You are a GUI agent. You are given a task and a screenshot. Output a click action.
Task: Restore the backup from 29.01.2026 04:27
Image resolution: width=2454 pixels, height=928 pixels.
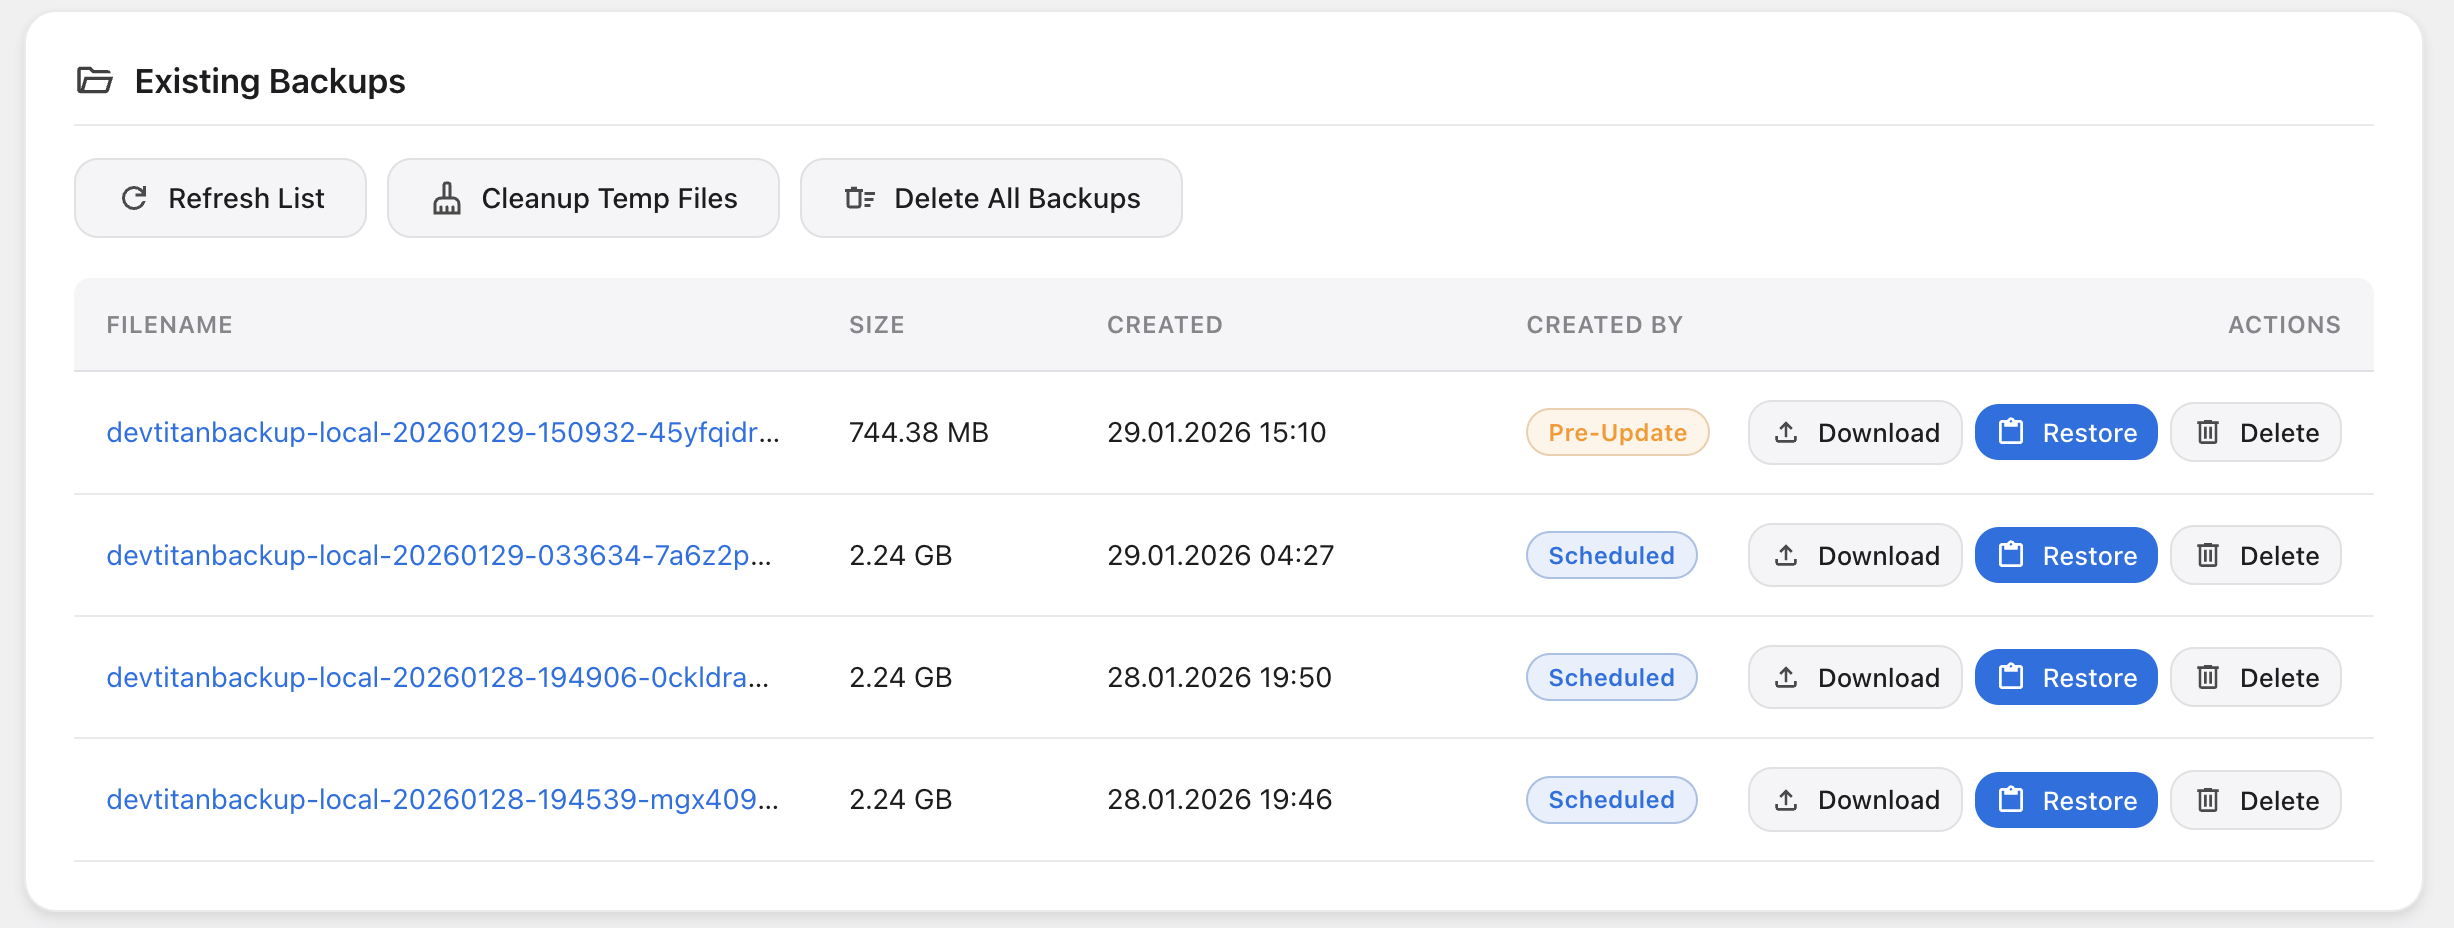(x=2064, y=555)
